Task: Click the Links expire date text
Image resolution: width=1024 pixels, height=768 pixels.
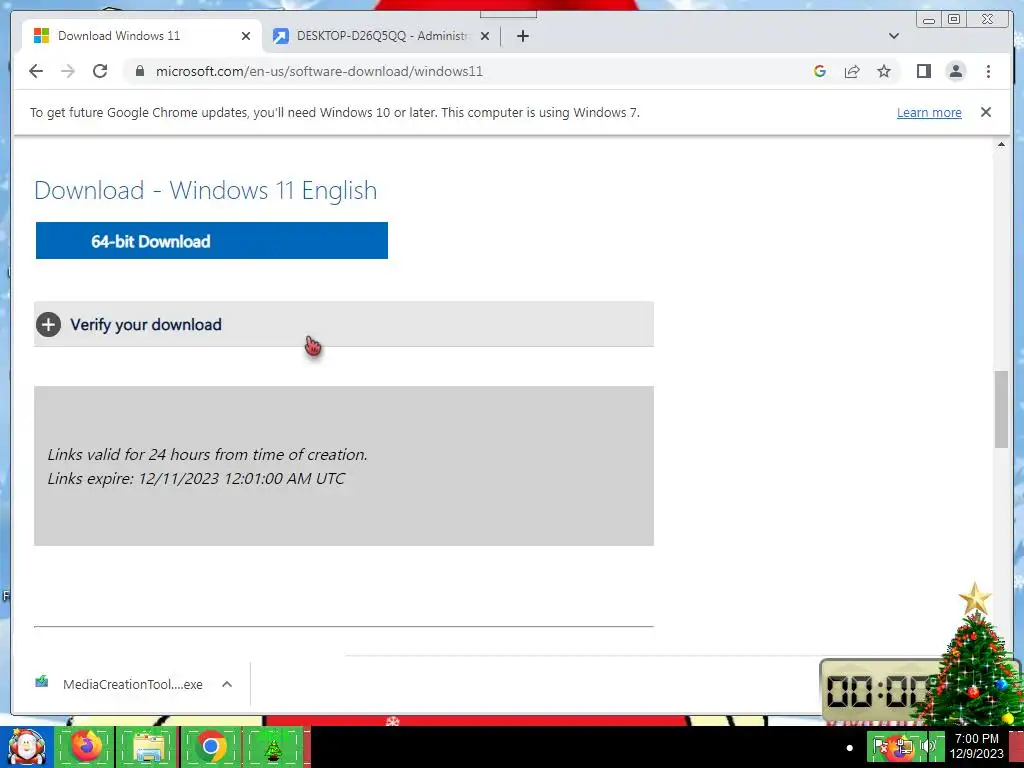Action: tap(196, 478)
